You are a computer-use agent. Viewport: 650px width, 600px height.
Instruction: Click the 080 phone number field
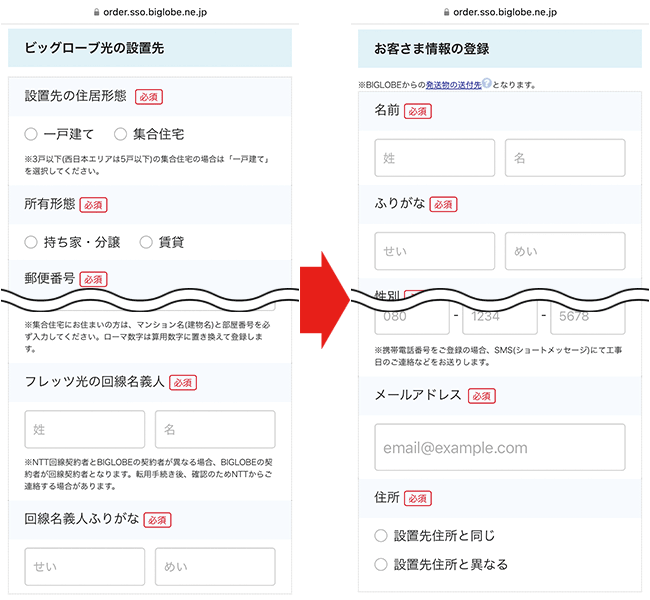(412, 318)
